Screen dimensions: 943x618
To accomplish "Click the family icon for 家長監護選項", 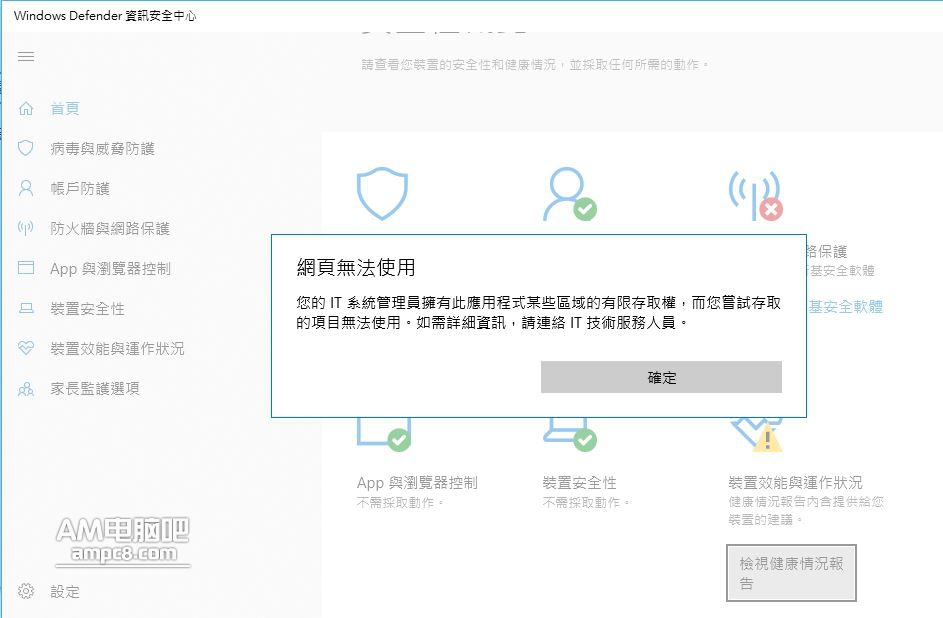I will pyautogui.click(x=26, y=389).
